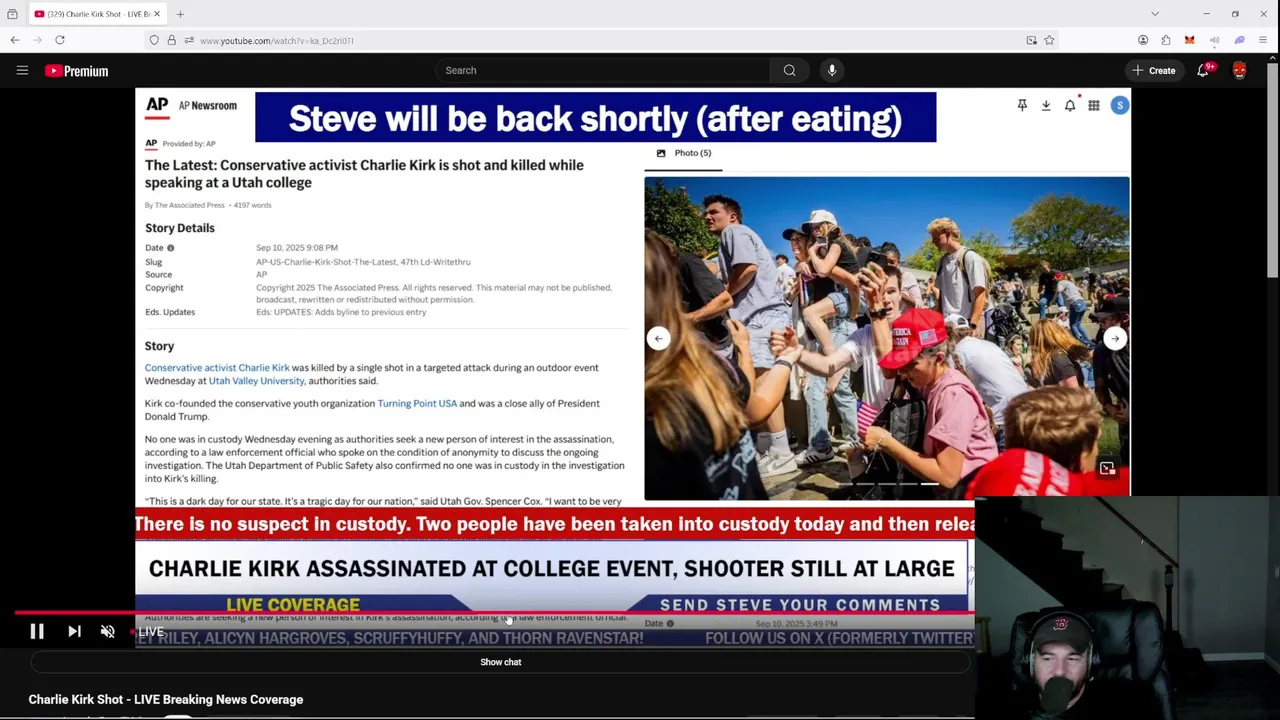Screen dimensions: 1280x720
Task: Open the purple brain extension icon
Action: 1239,40
